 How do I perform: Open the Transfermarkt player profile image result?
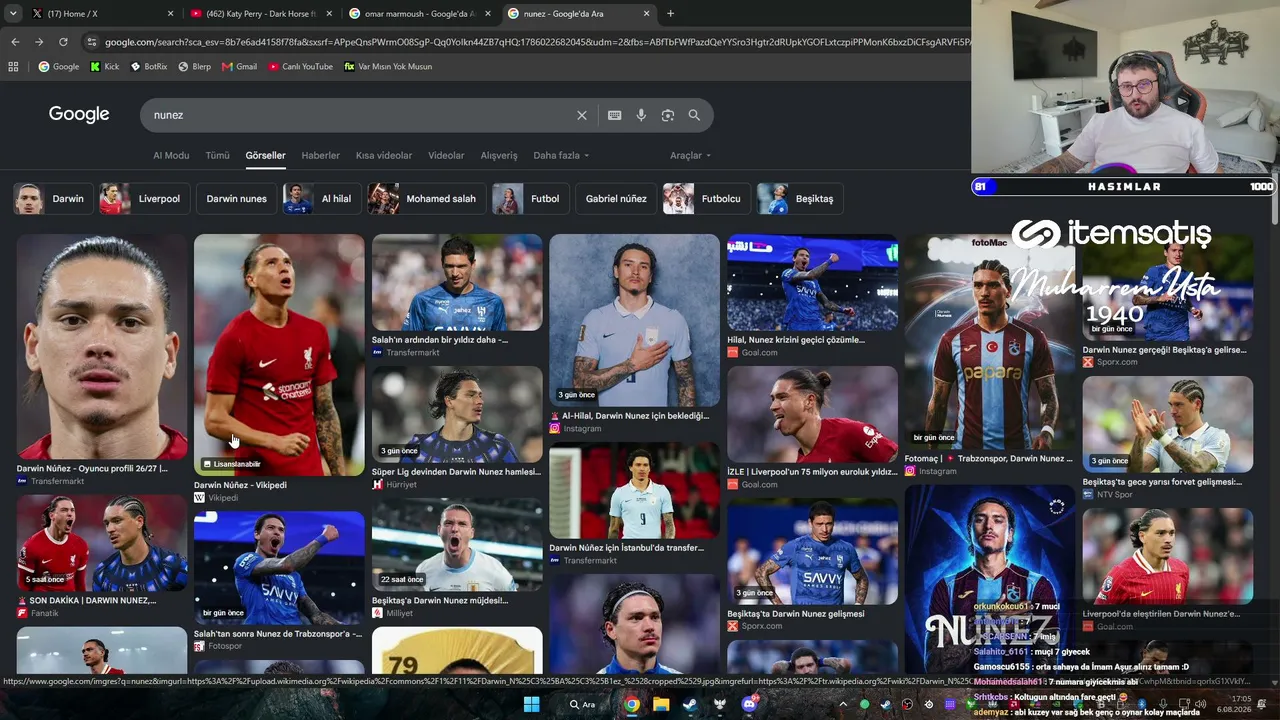101,347
